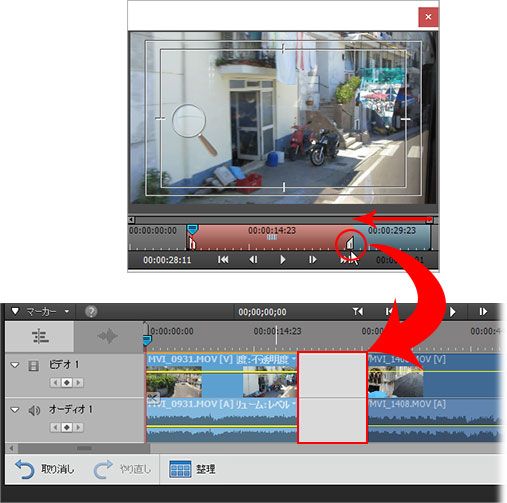Select the MVI_0931.MOV video clip thumbnail
Screen dimensions: 507x503
174,382
